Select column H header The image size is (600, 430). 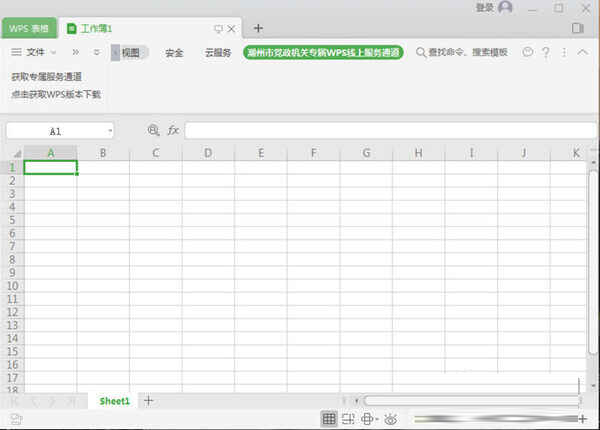tap(419, 153)
